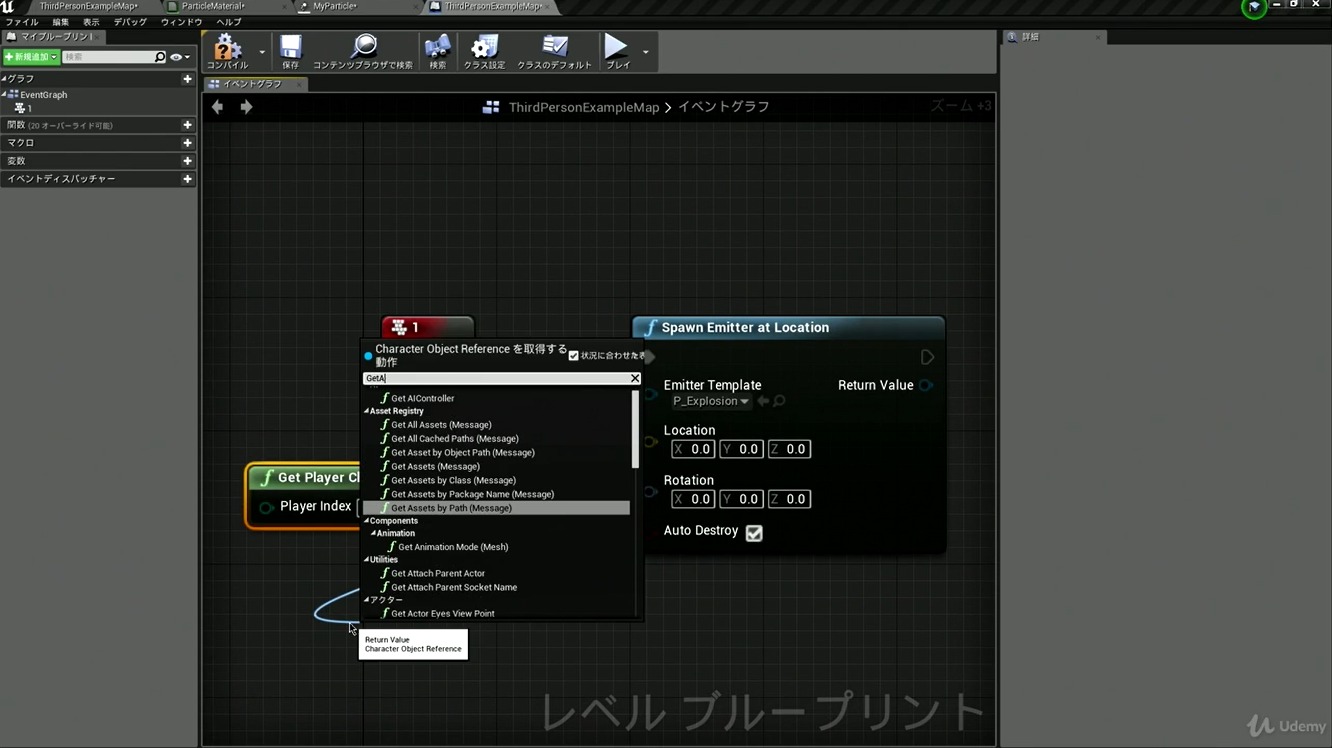Select Get Assets by Path (Message)
The height and width of the screenshot is (748, 1332).
click(451, 508)
